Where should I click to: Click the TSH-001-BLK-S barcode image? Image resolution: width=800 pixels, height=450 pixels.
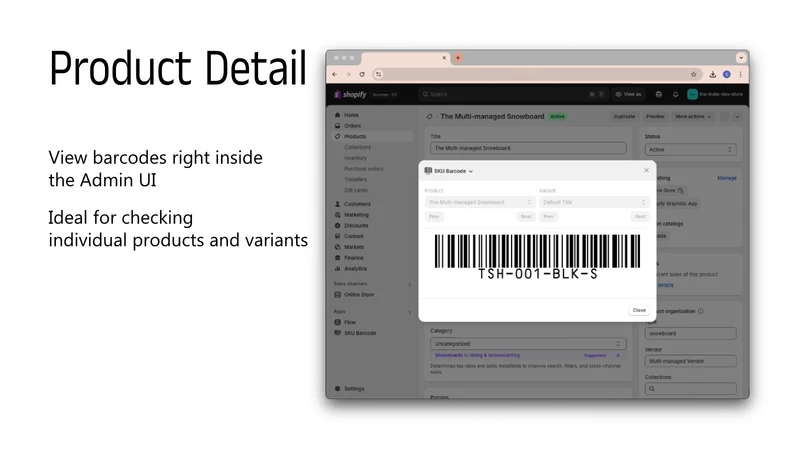tap(537, 257)
